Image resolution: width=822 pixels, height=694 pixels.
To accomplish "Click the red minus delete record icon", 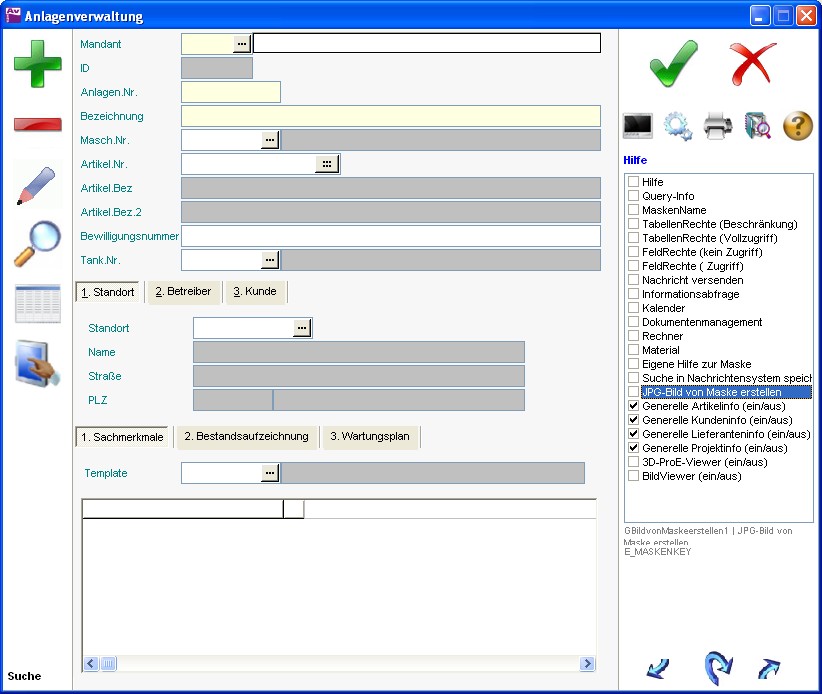I will coord(37,124).
